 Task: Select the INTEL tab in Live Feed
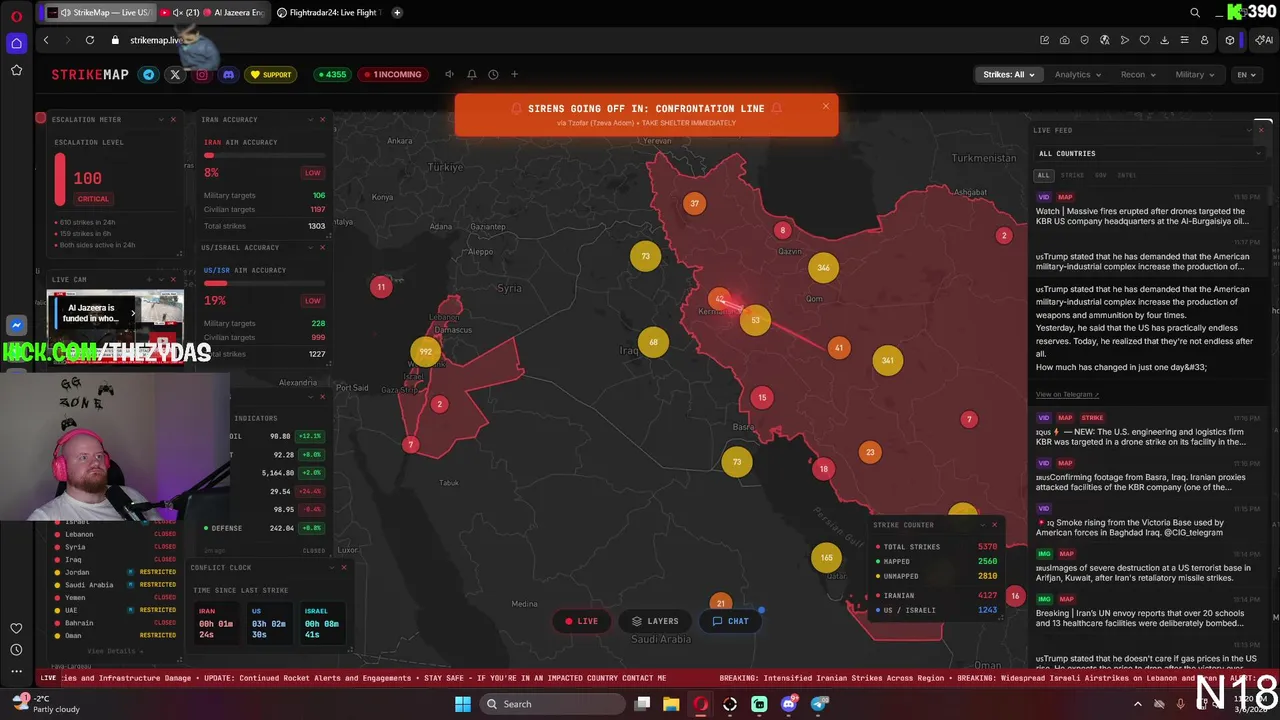coord(1126,175)
